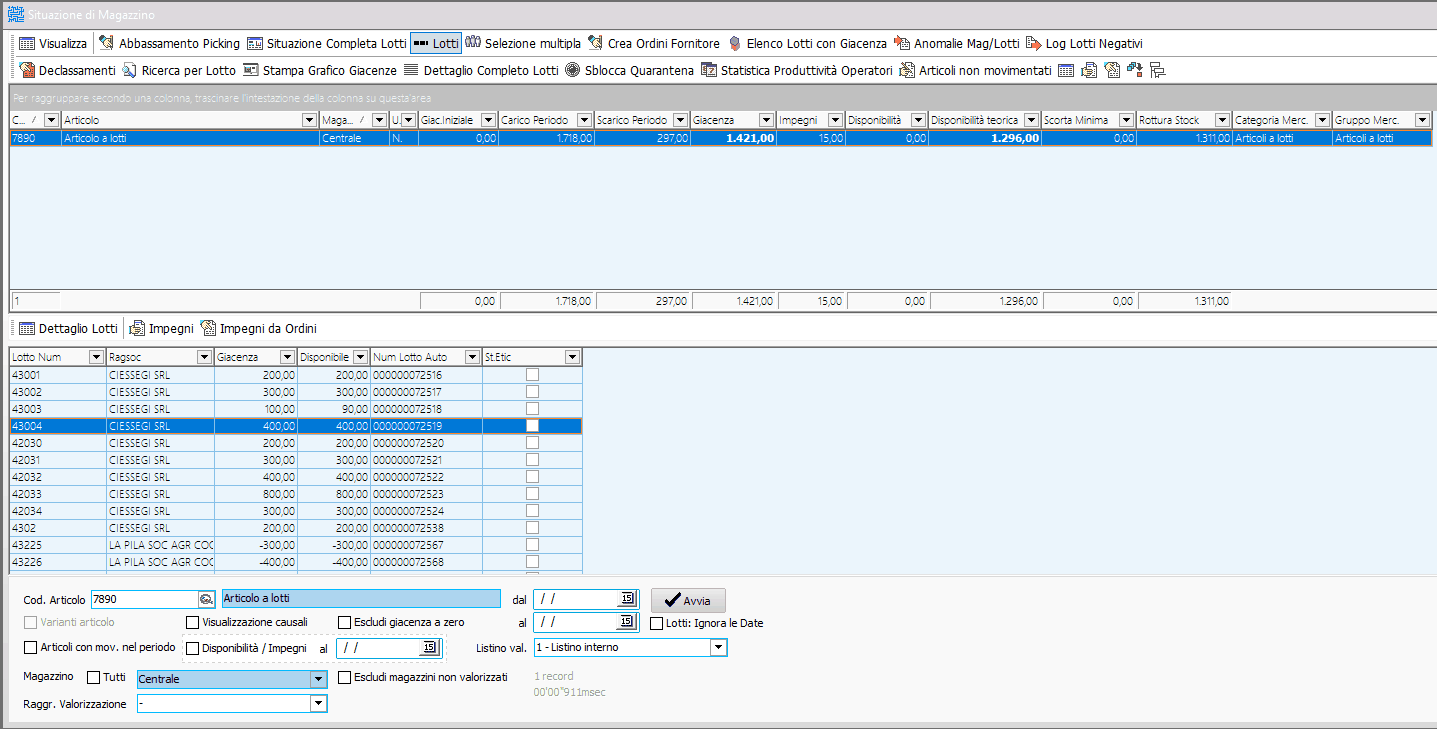
Task: Toggle the Lotti toolbar button
Action: [436, 44]
